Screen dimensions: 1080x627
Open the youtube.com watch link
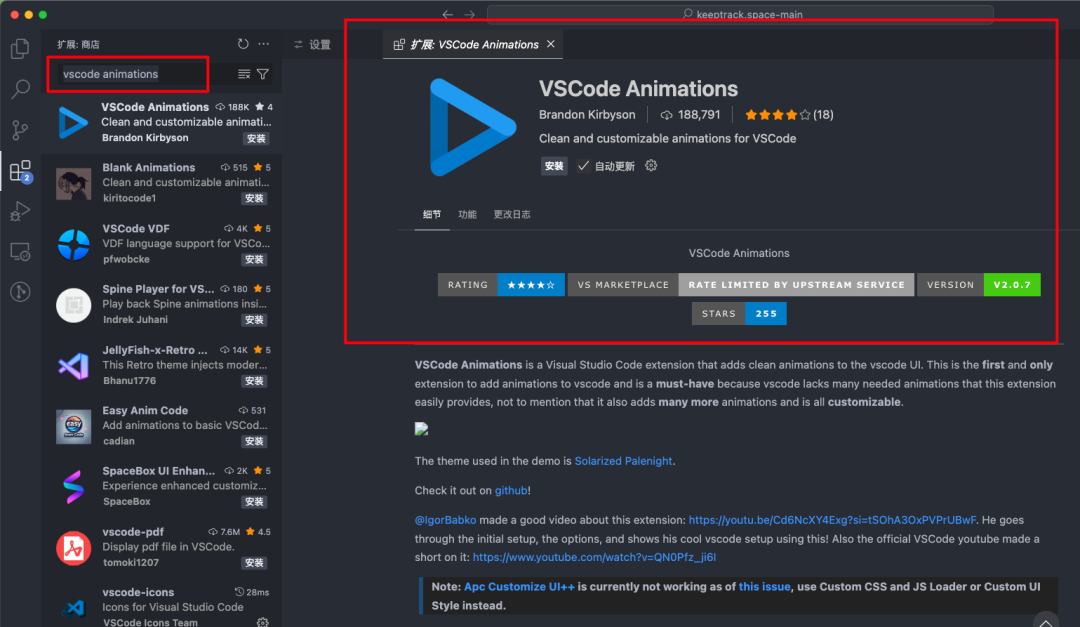[x=594, y=557]
